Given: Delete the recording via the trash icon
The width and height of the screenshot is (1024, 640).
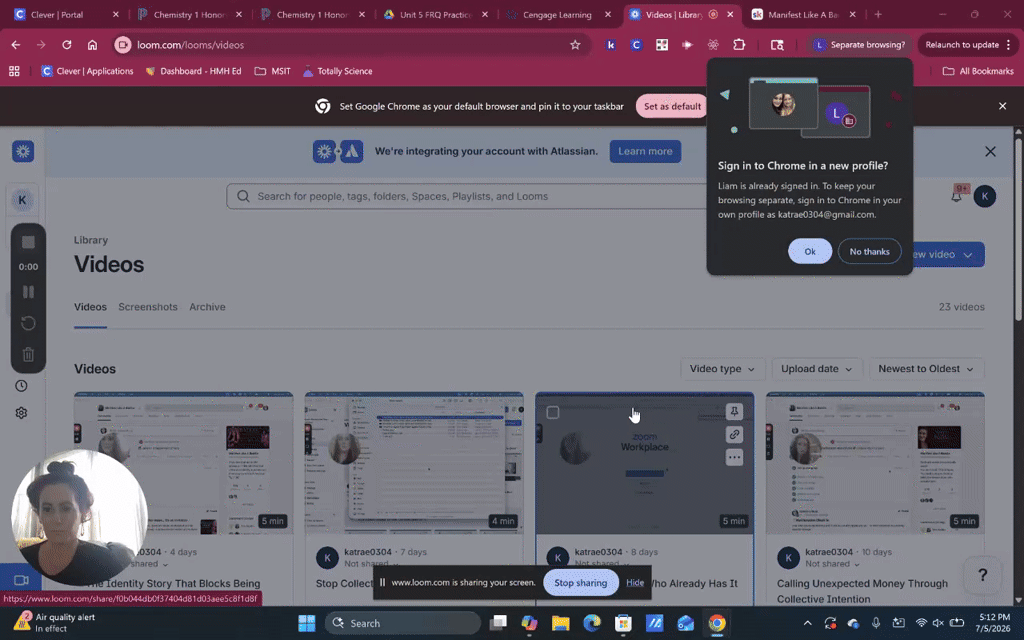Looking at the screenshot, I should tap(28, 355).
